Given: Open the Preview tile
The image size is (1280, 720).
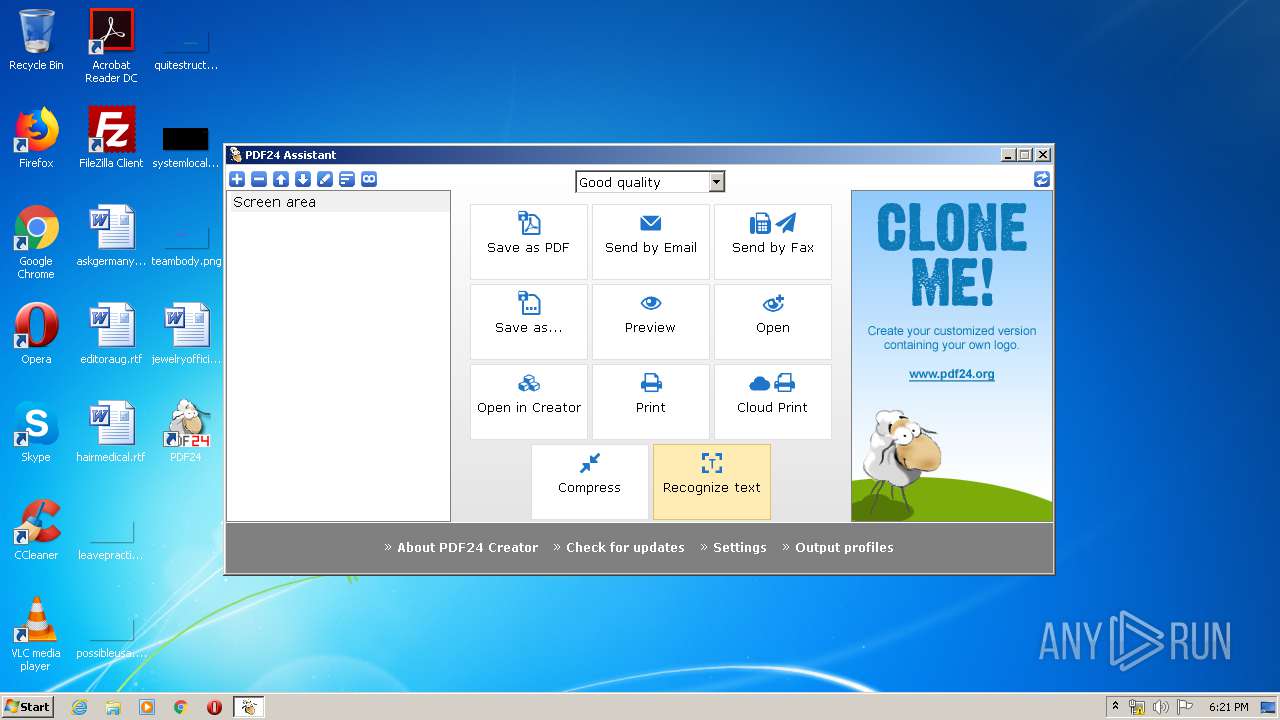Looking at the screenshot, I should pos(651,322).
